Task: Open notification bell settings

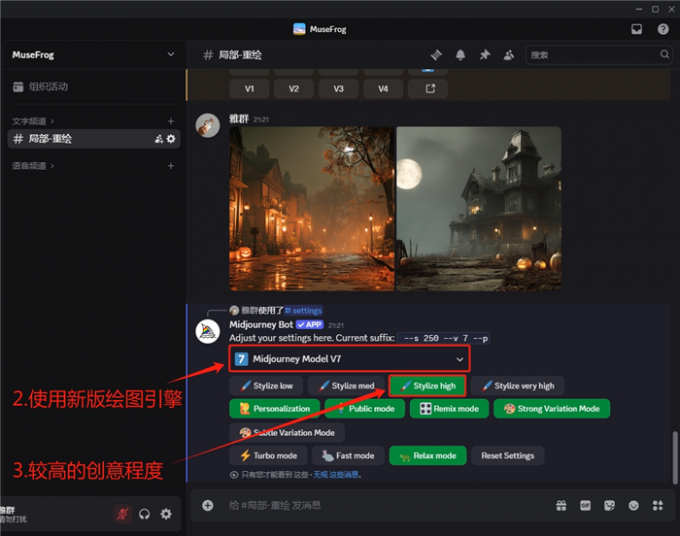Action: 461,55
